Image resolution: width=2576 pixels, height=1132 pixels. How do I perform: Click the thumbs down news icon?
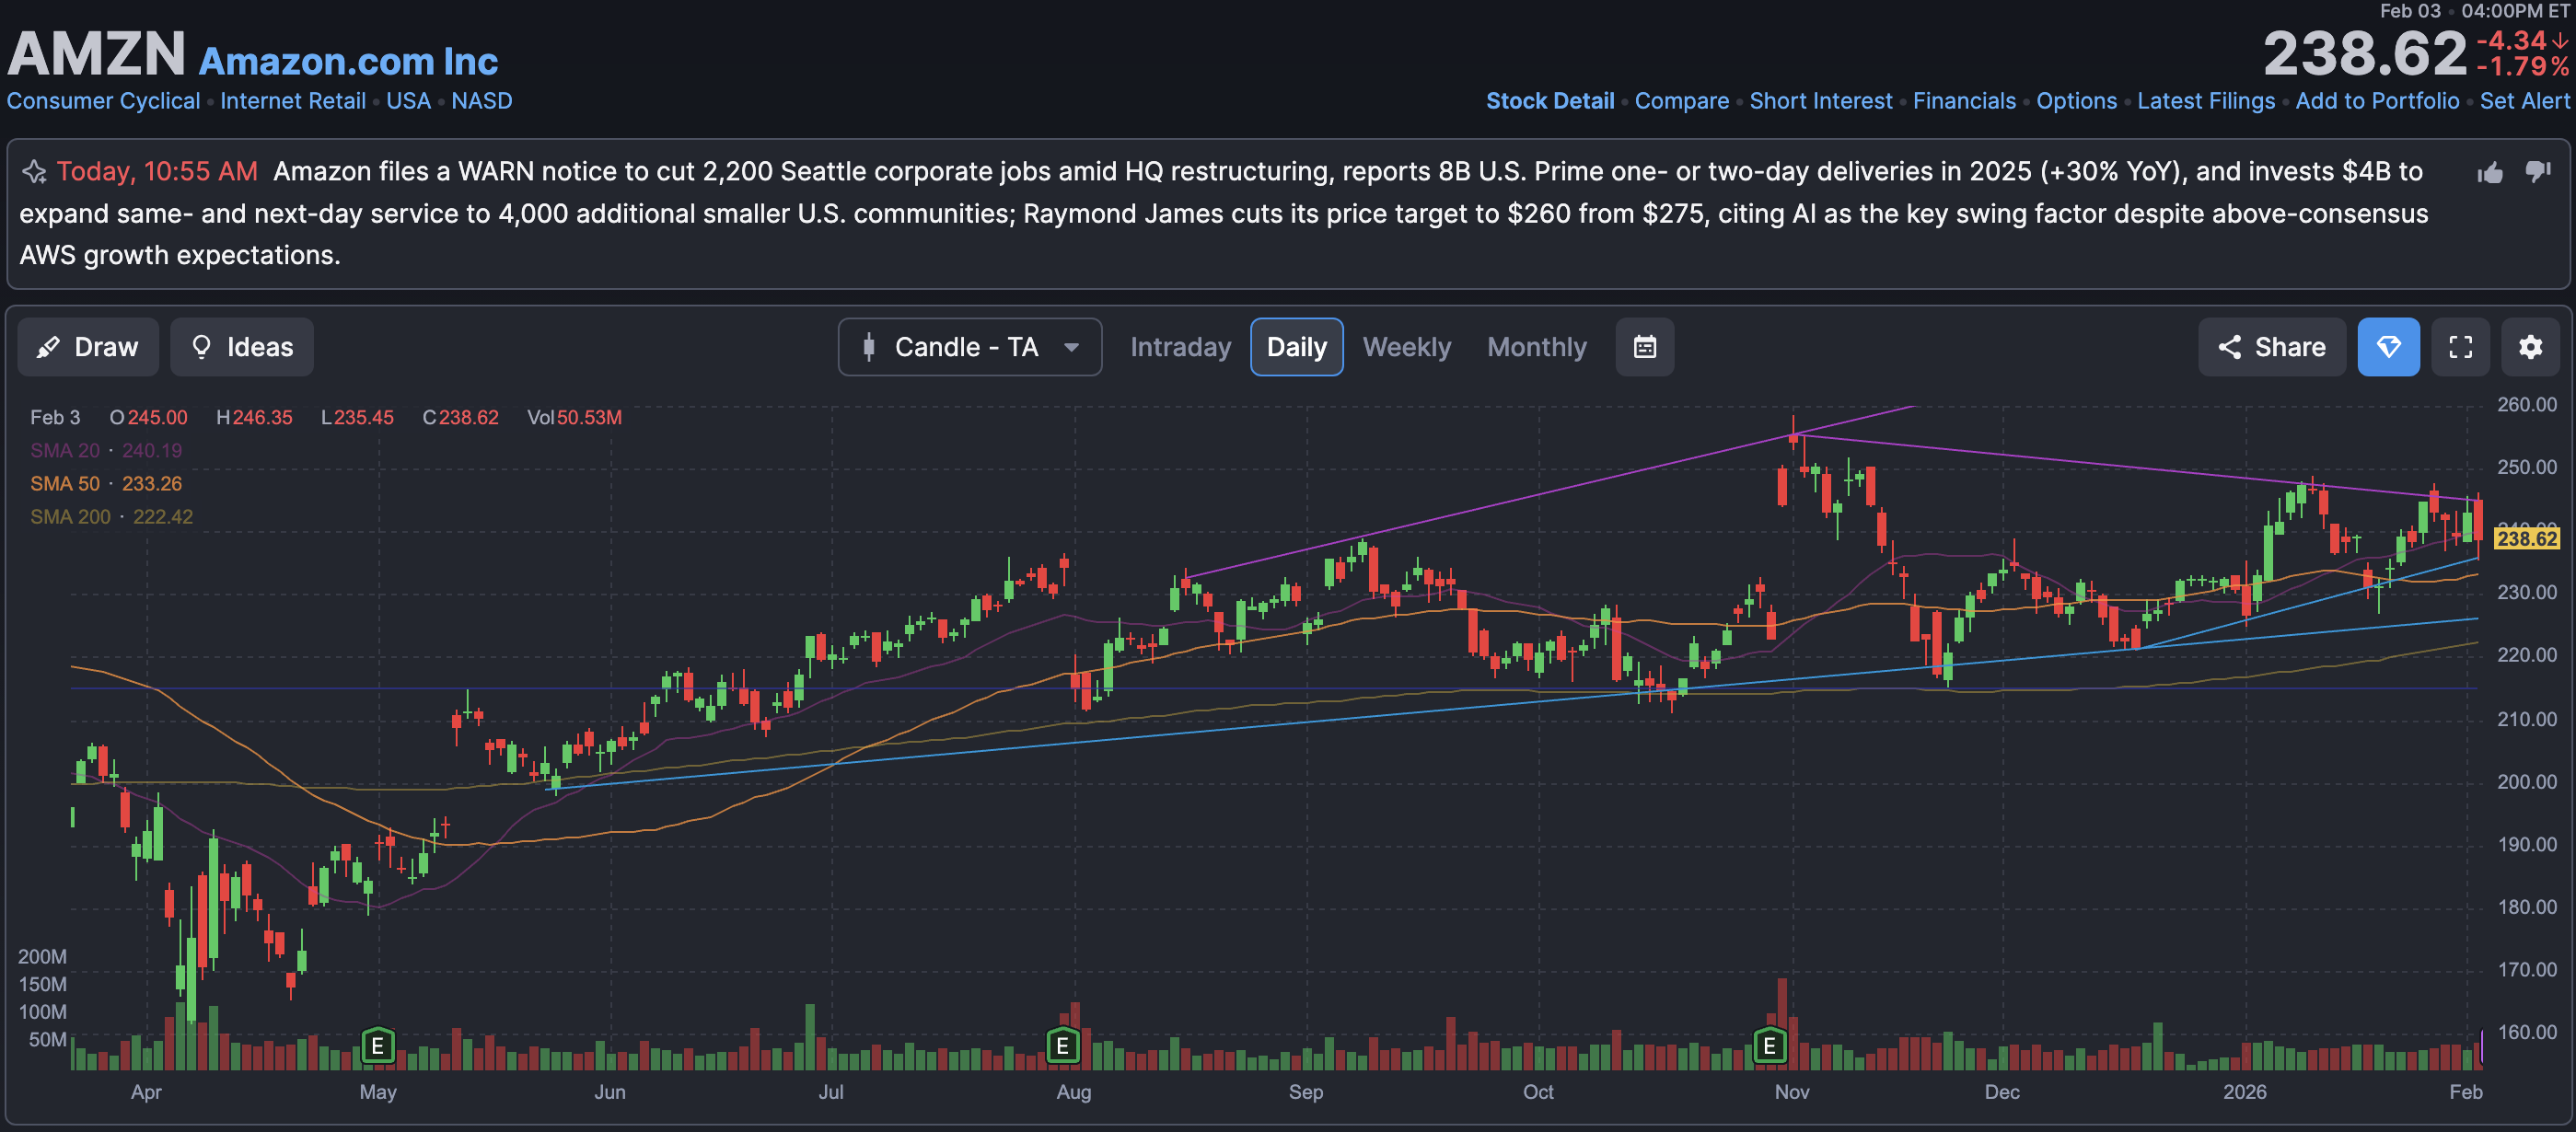pyautogui.click(x=2537, y=172)
